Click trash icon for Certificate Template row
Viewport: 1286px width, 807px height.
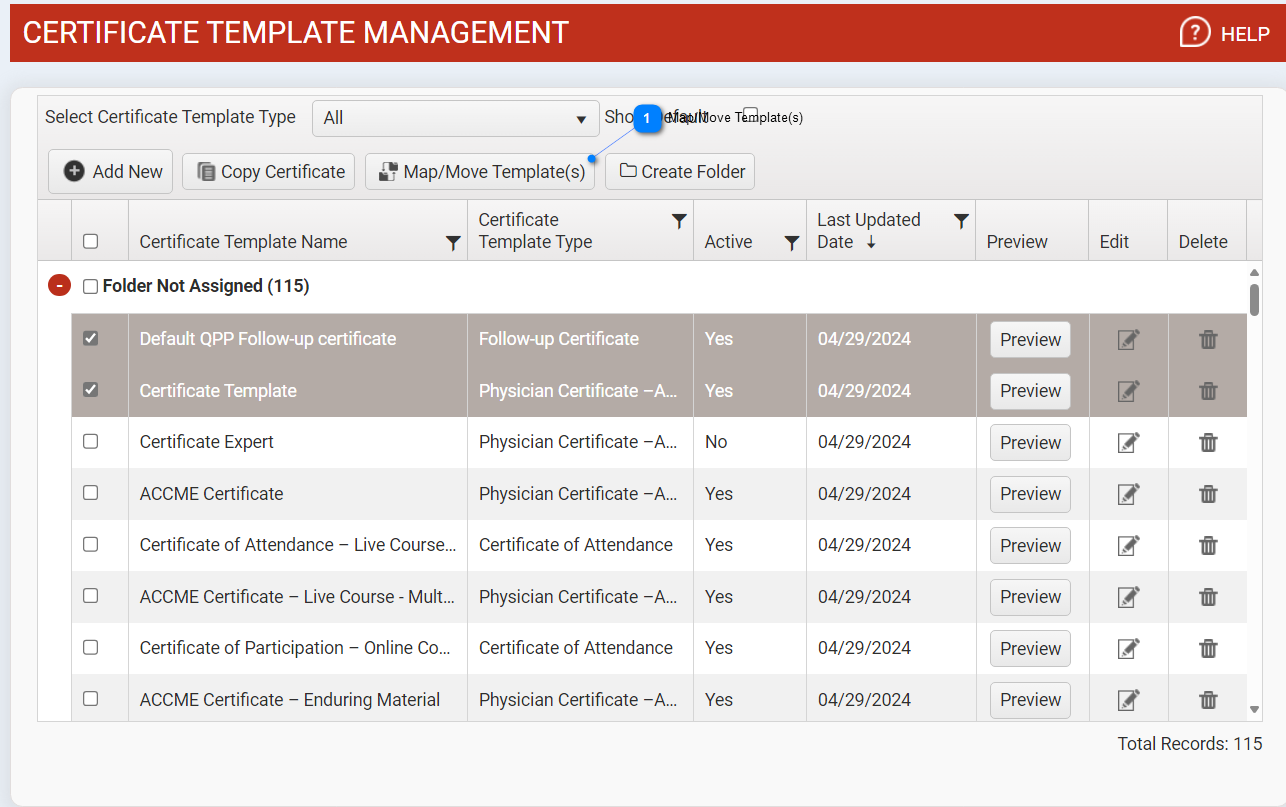click(x=1208, y=391)
